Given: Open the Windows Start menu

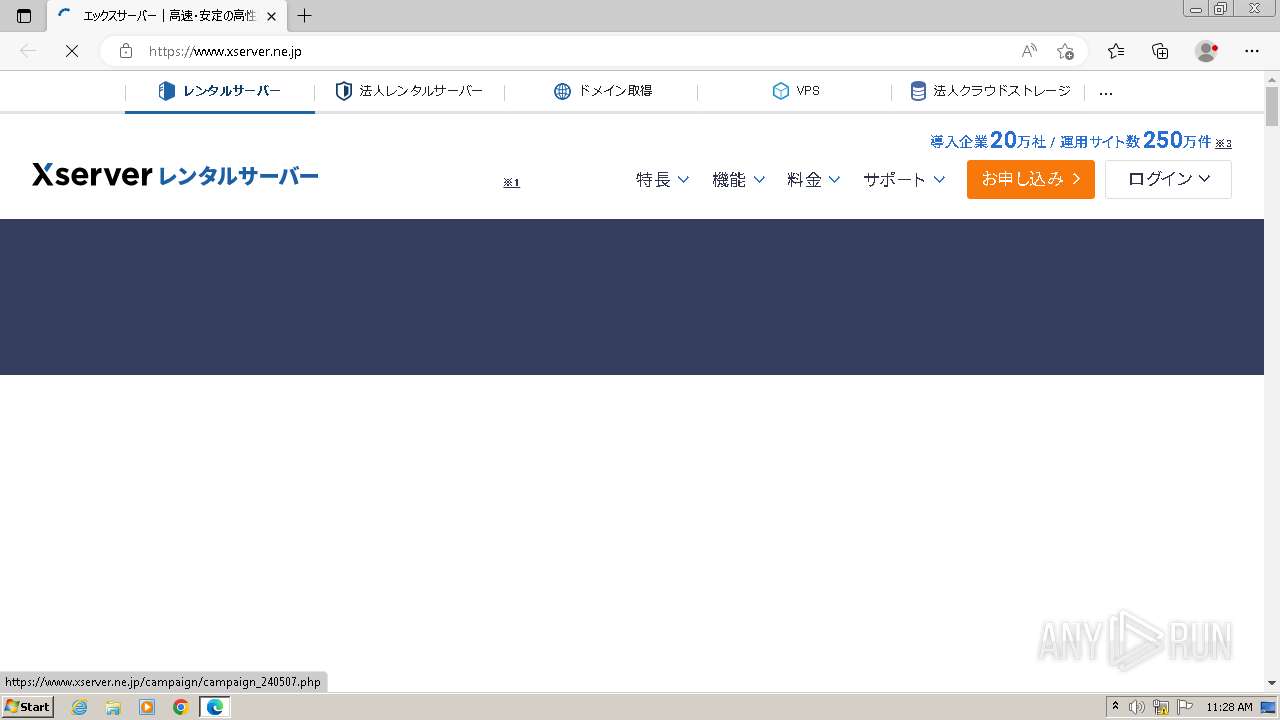Looking at the screenshot, I should pyautogui.click(x=27, y=707).
